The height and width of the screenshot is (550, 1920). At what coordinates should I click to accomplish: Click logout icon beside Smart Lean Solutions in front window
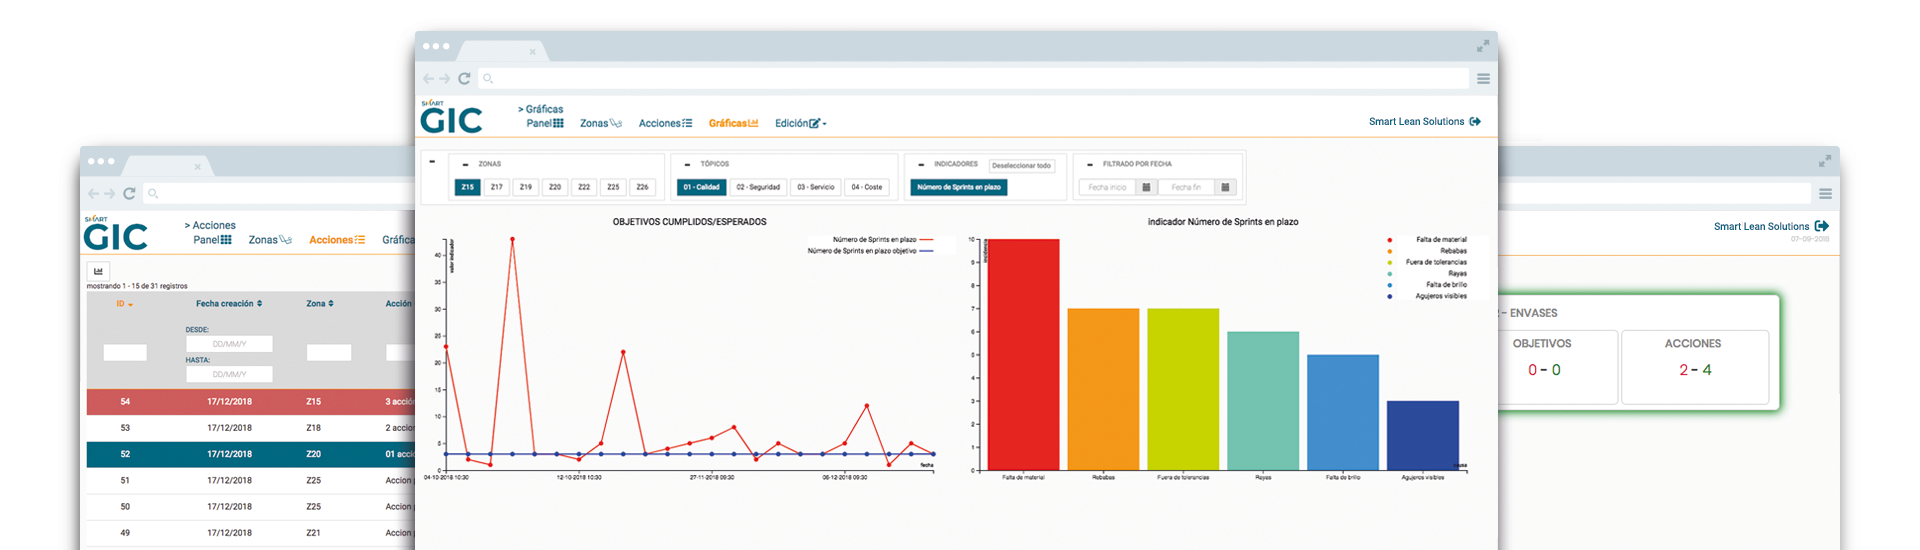coord(1475,121)
